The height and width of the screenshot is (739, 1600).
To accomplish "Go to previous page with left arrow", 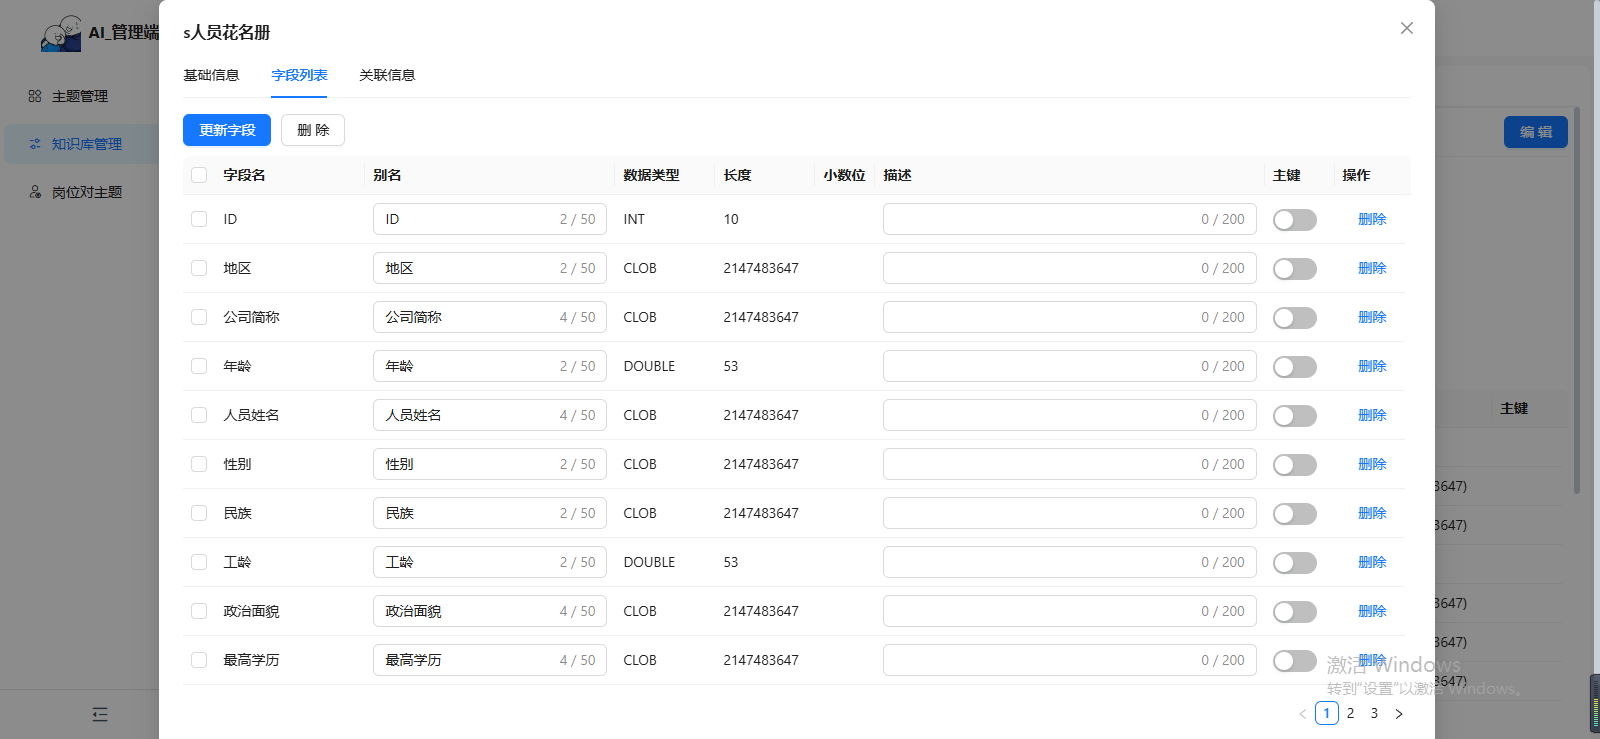I will tap(1302, 713).
